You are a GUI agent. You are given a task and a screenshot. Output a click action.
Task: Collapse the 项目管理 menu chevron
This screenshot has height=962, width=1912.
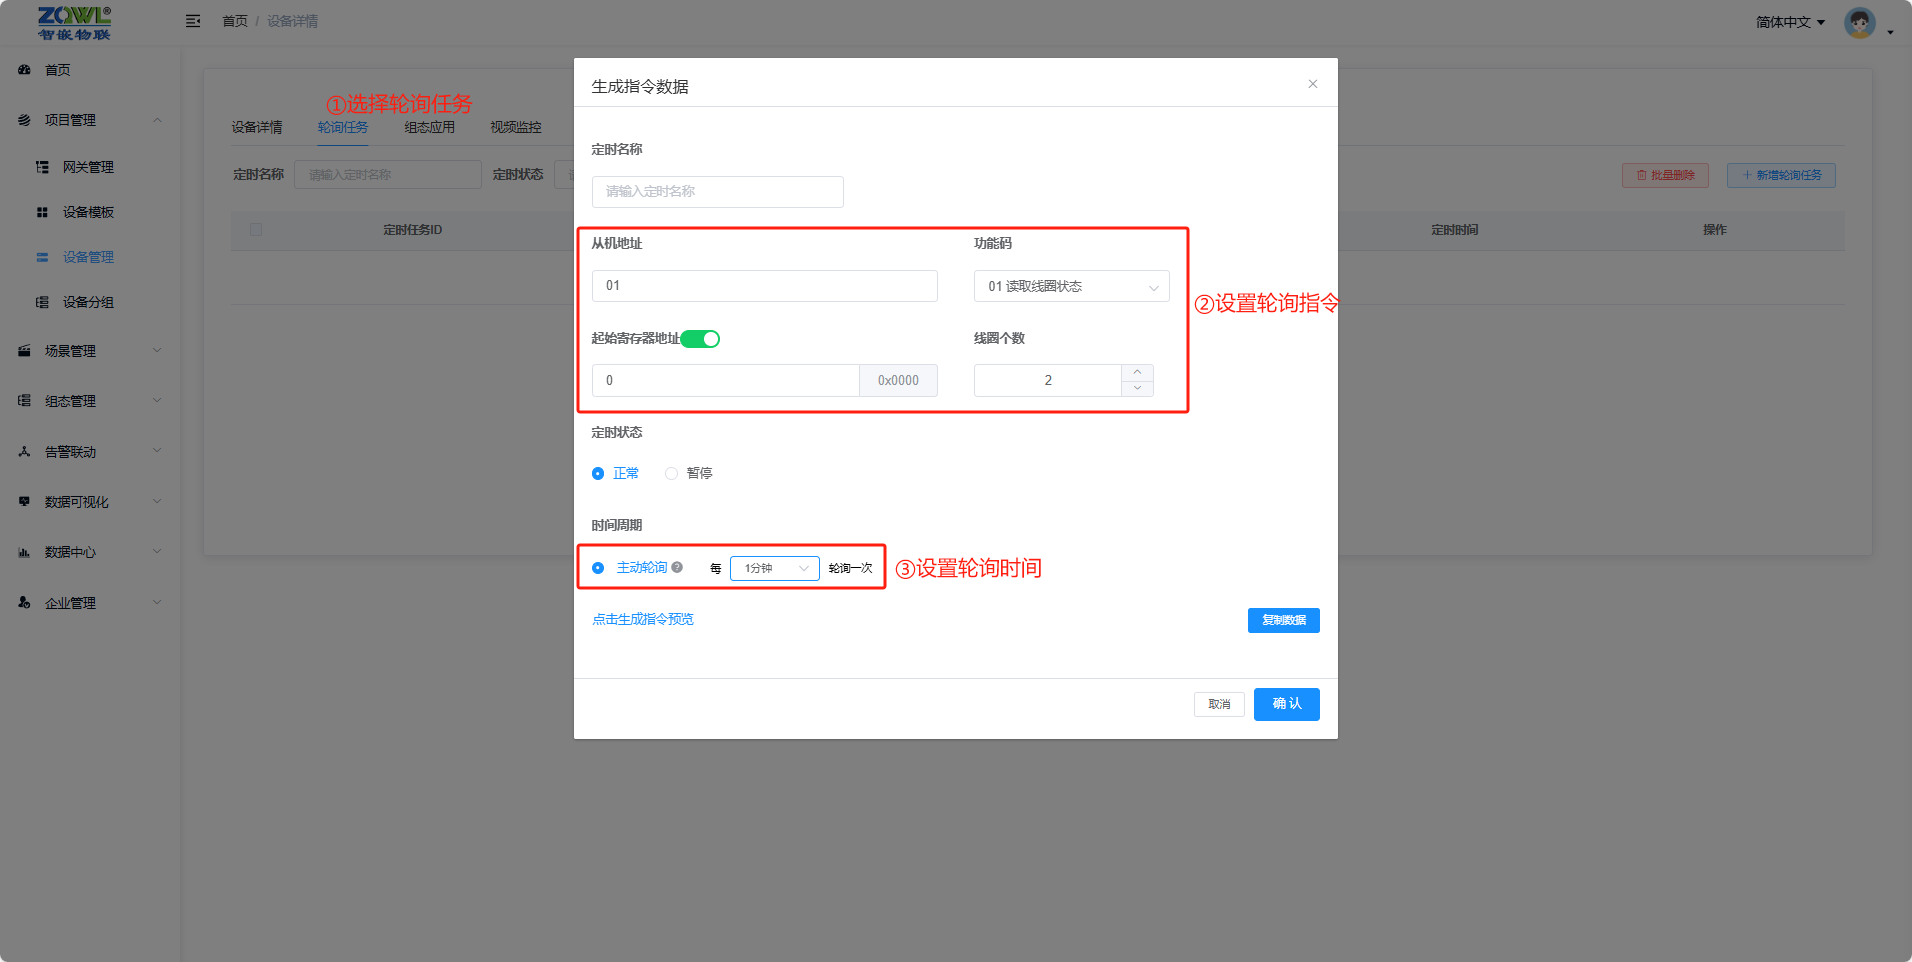tap(157, 120)
